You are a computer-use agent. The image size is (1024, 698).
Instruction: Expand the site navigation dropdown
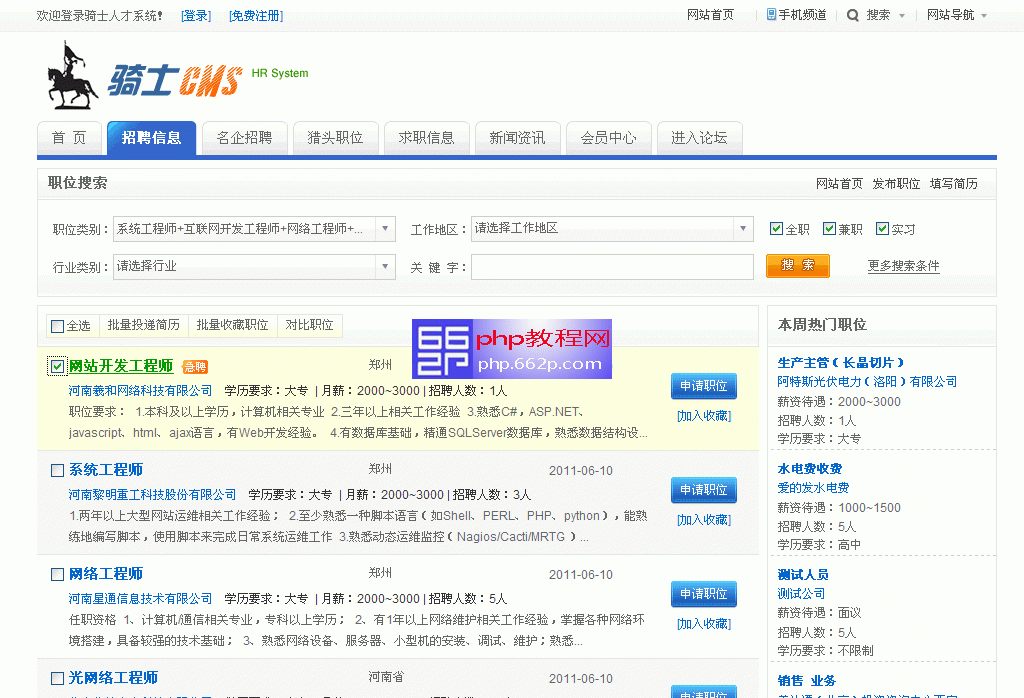point(984,16)
